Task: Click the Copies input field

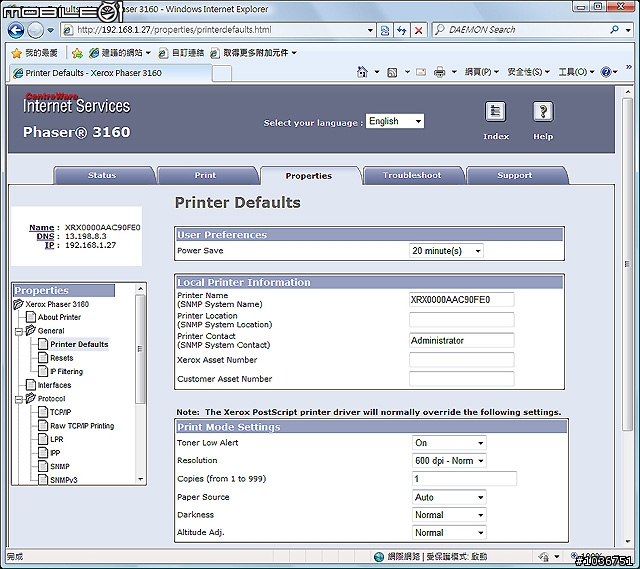Action: tap(464, 479)
